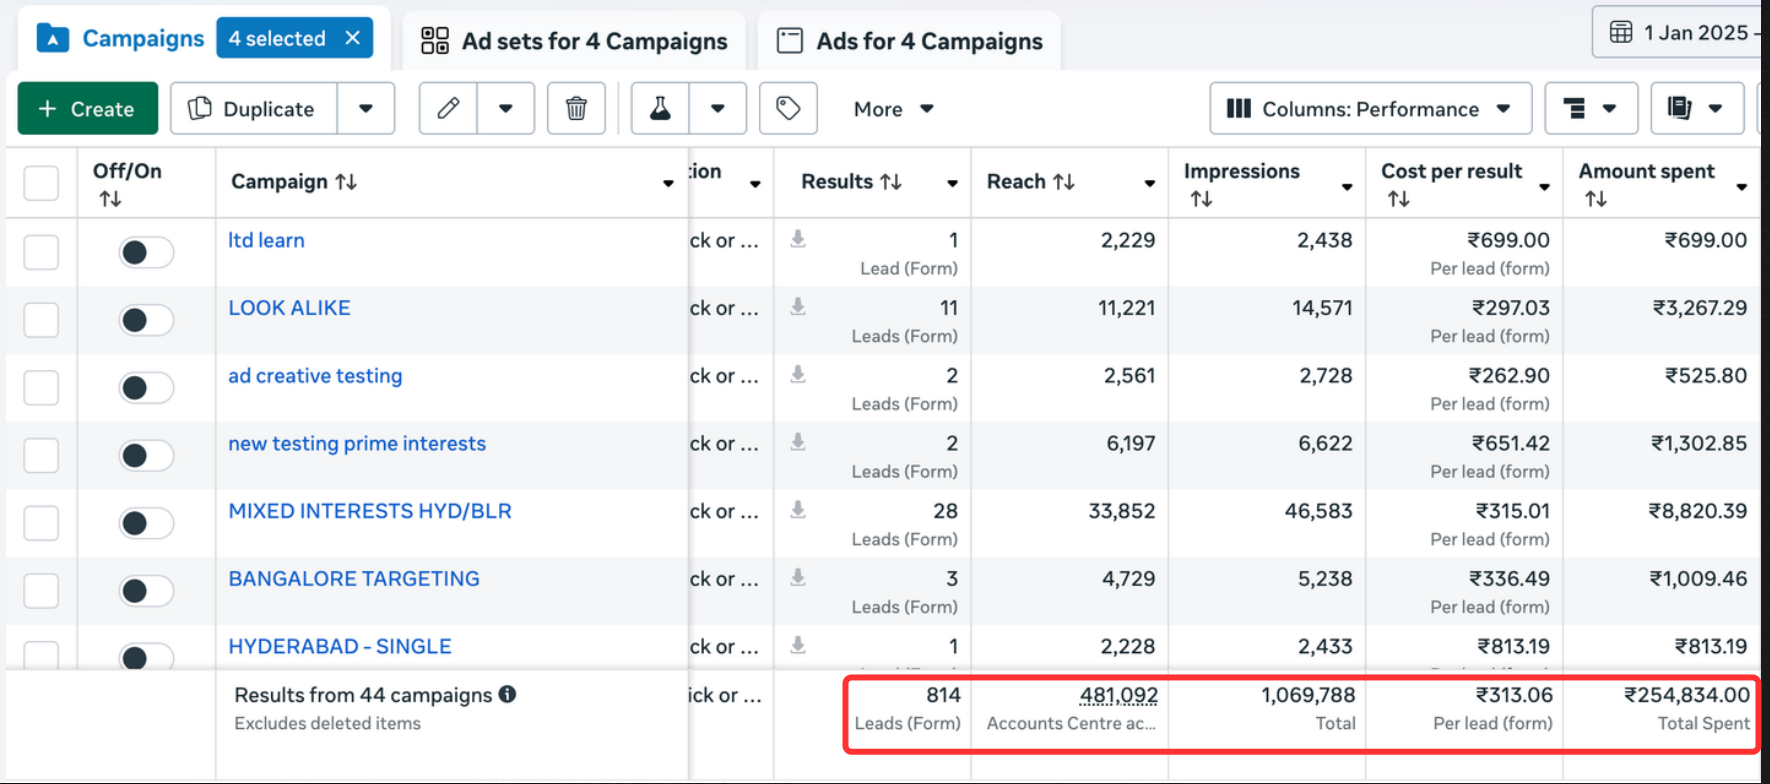The height and width of the screenshot is (784, 1770).
Task: Open HYDERABAD - SINGLE campaign link
Action: 340,647
